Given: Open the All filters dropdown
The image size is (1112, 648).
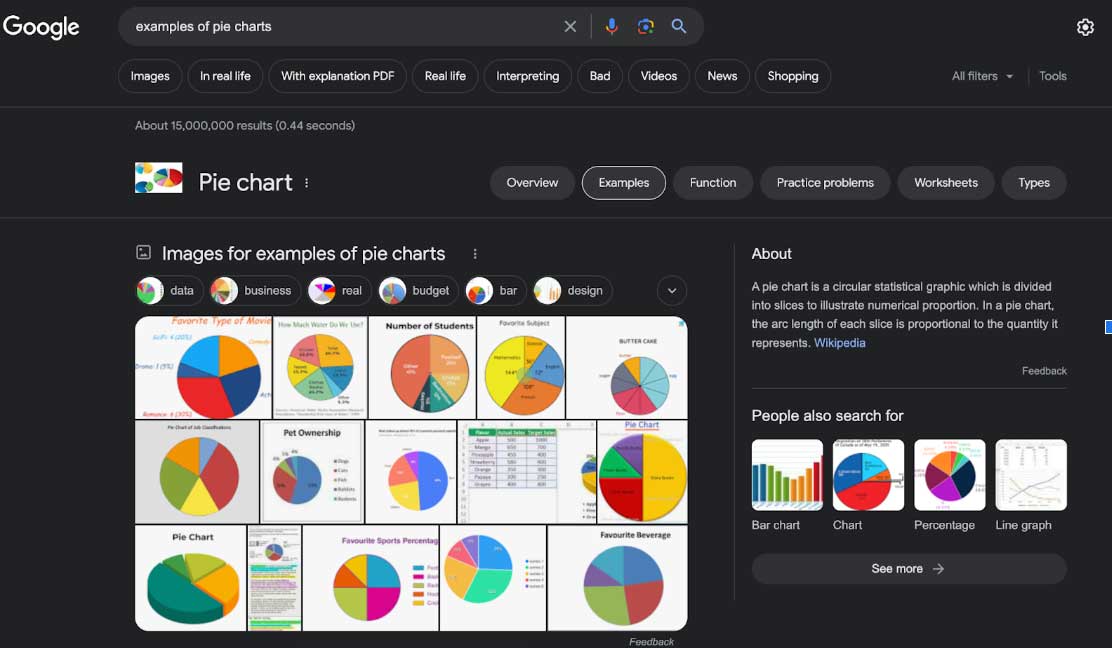Looking at the screenshot, I should [982, 76].
